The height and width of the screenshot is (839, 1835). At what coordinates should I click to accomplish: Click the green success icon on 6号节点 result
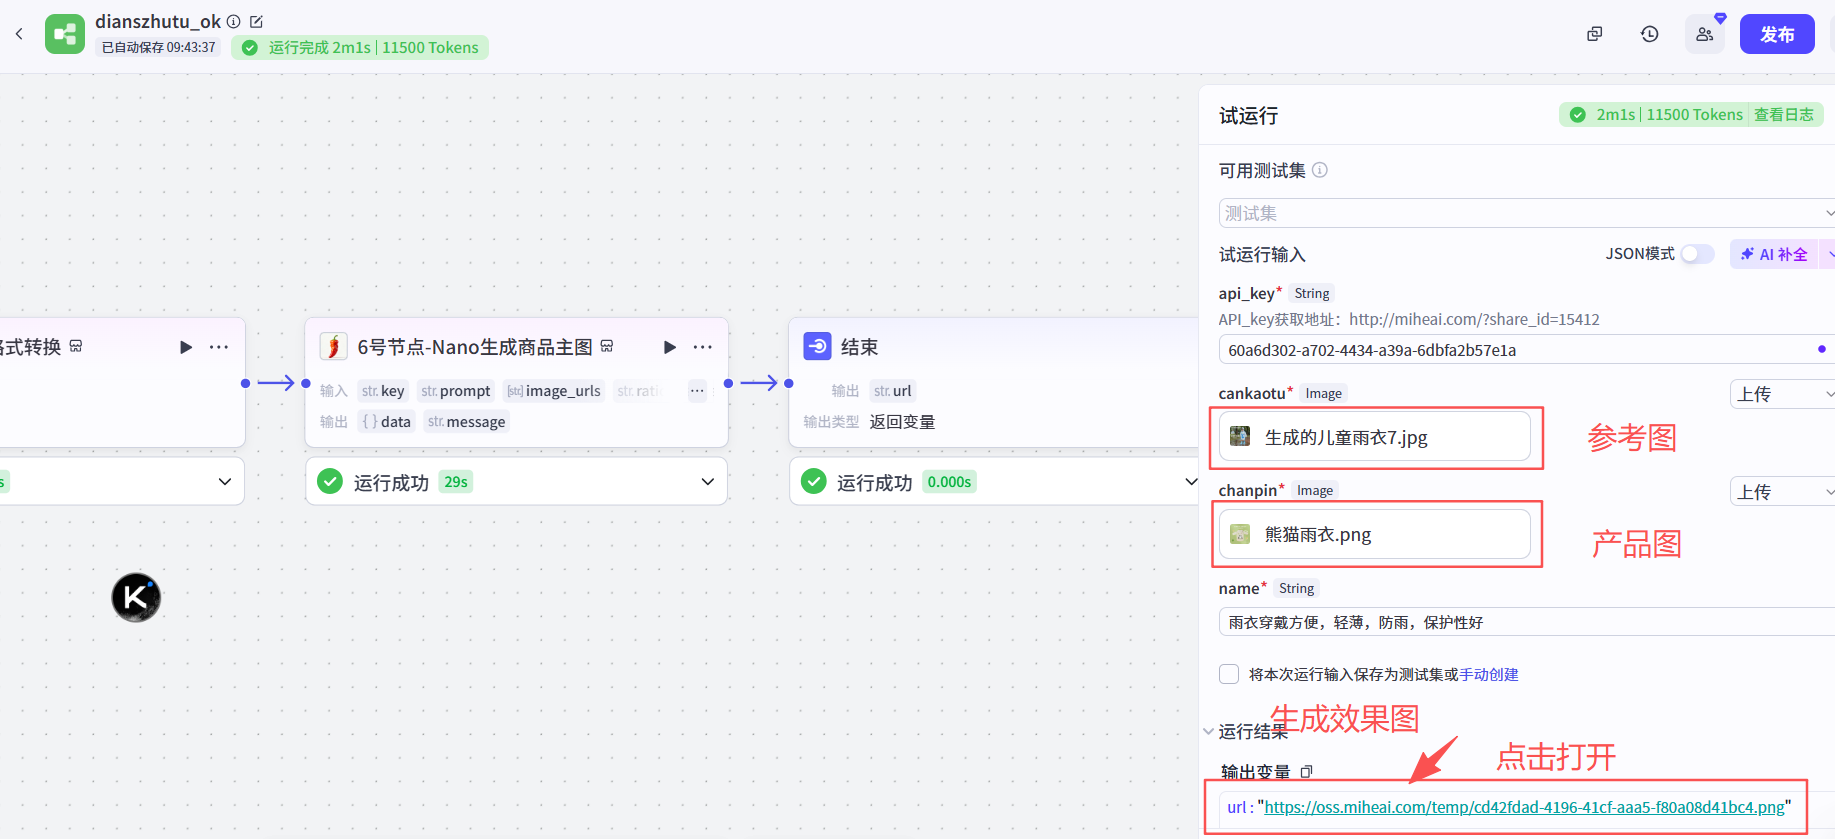[330, 482]
